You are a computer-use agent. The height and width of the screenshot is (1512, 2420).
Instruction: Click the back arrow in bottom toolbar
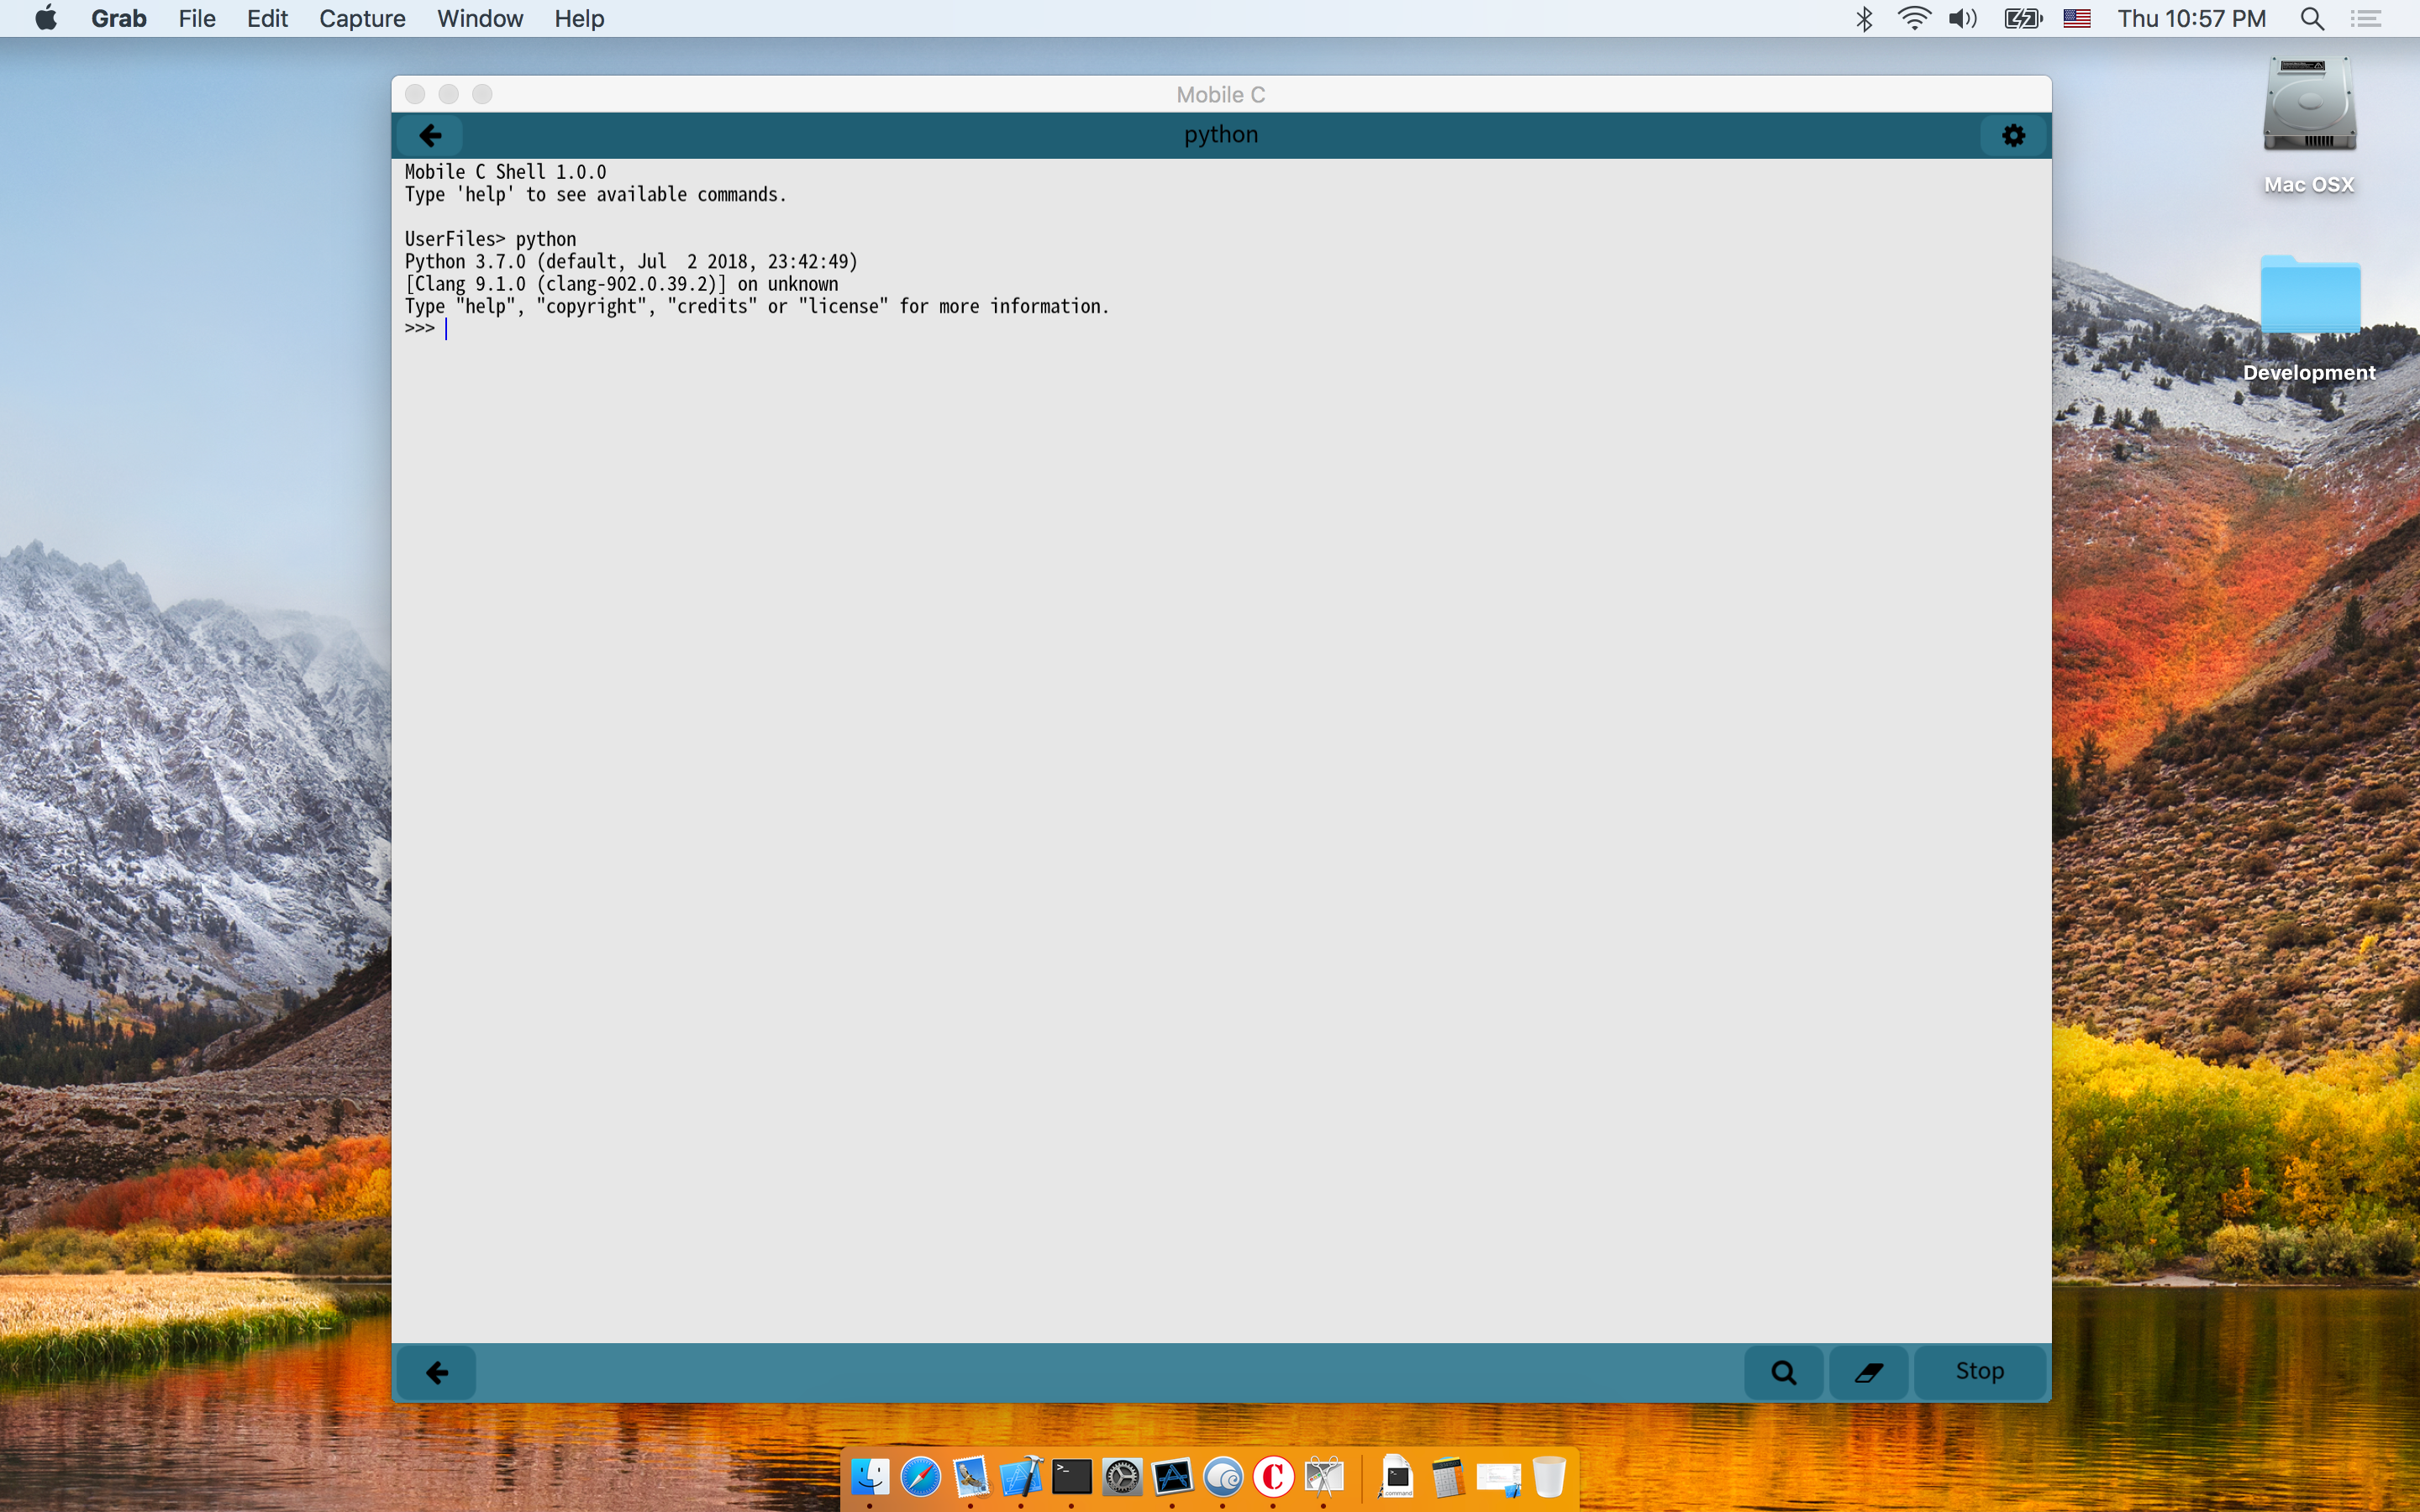click(x=437, y=1372)
